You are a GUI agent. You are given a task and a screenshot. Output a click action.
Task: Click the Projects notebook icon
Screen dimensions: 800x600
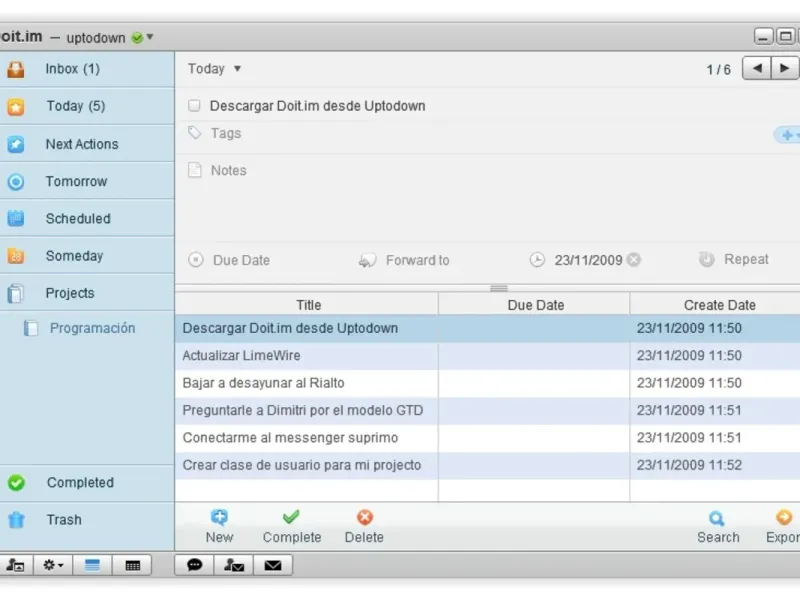(x=16, y=293)
